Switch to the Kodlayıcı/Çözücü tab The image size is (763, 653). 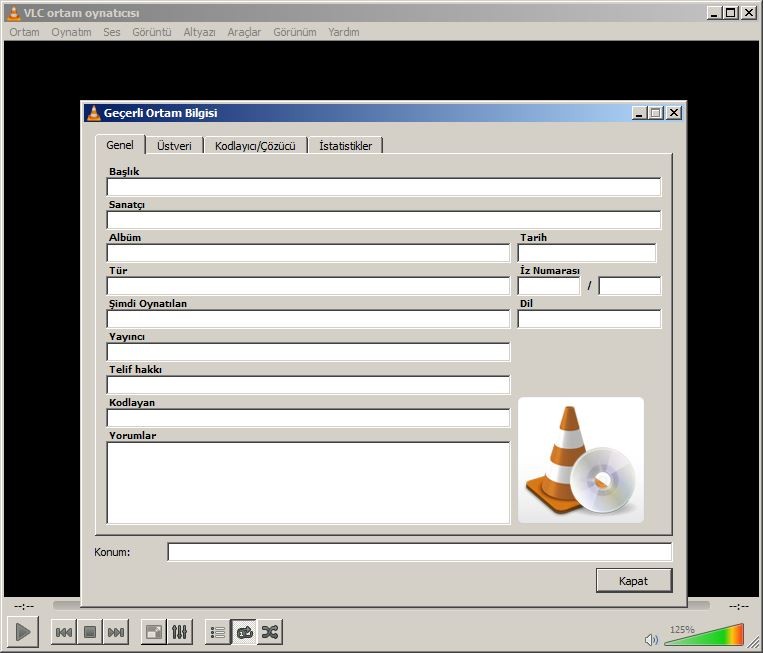click(x=255, y=146)
